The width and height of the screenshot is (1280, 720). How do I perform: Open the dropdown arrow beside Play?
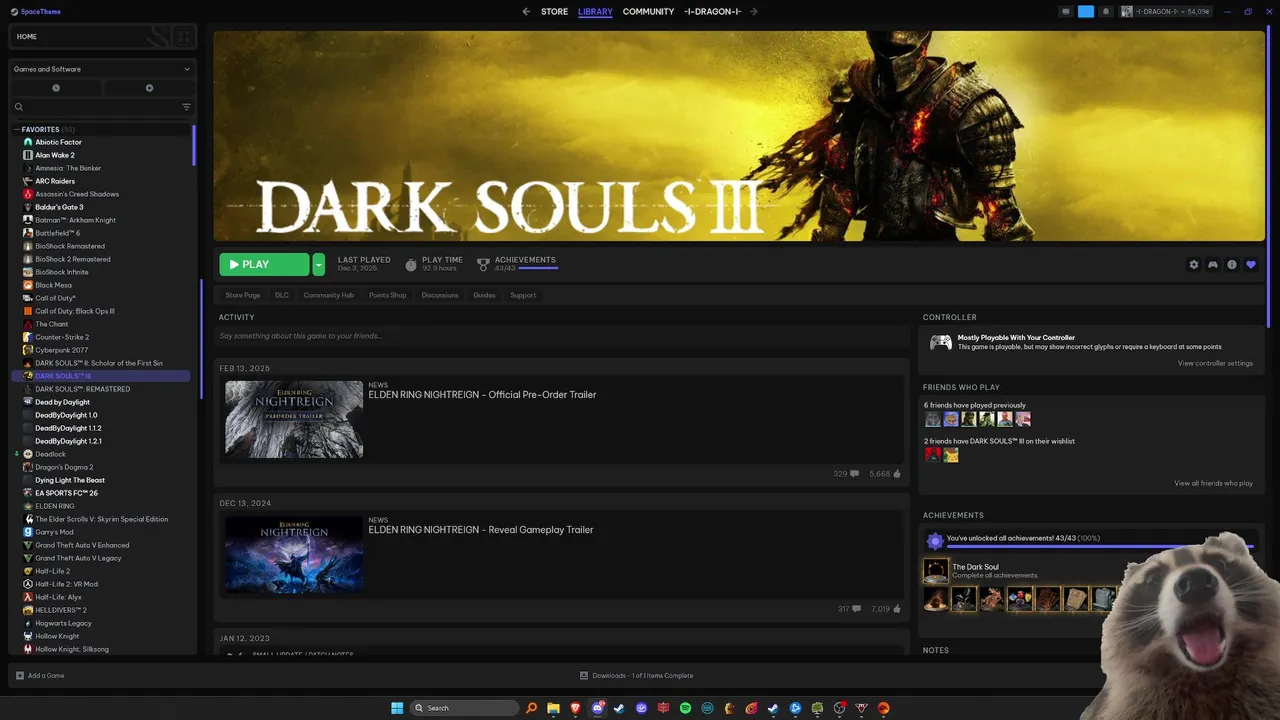coord(318,265)
